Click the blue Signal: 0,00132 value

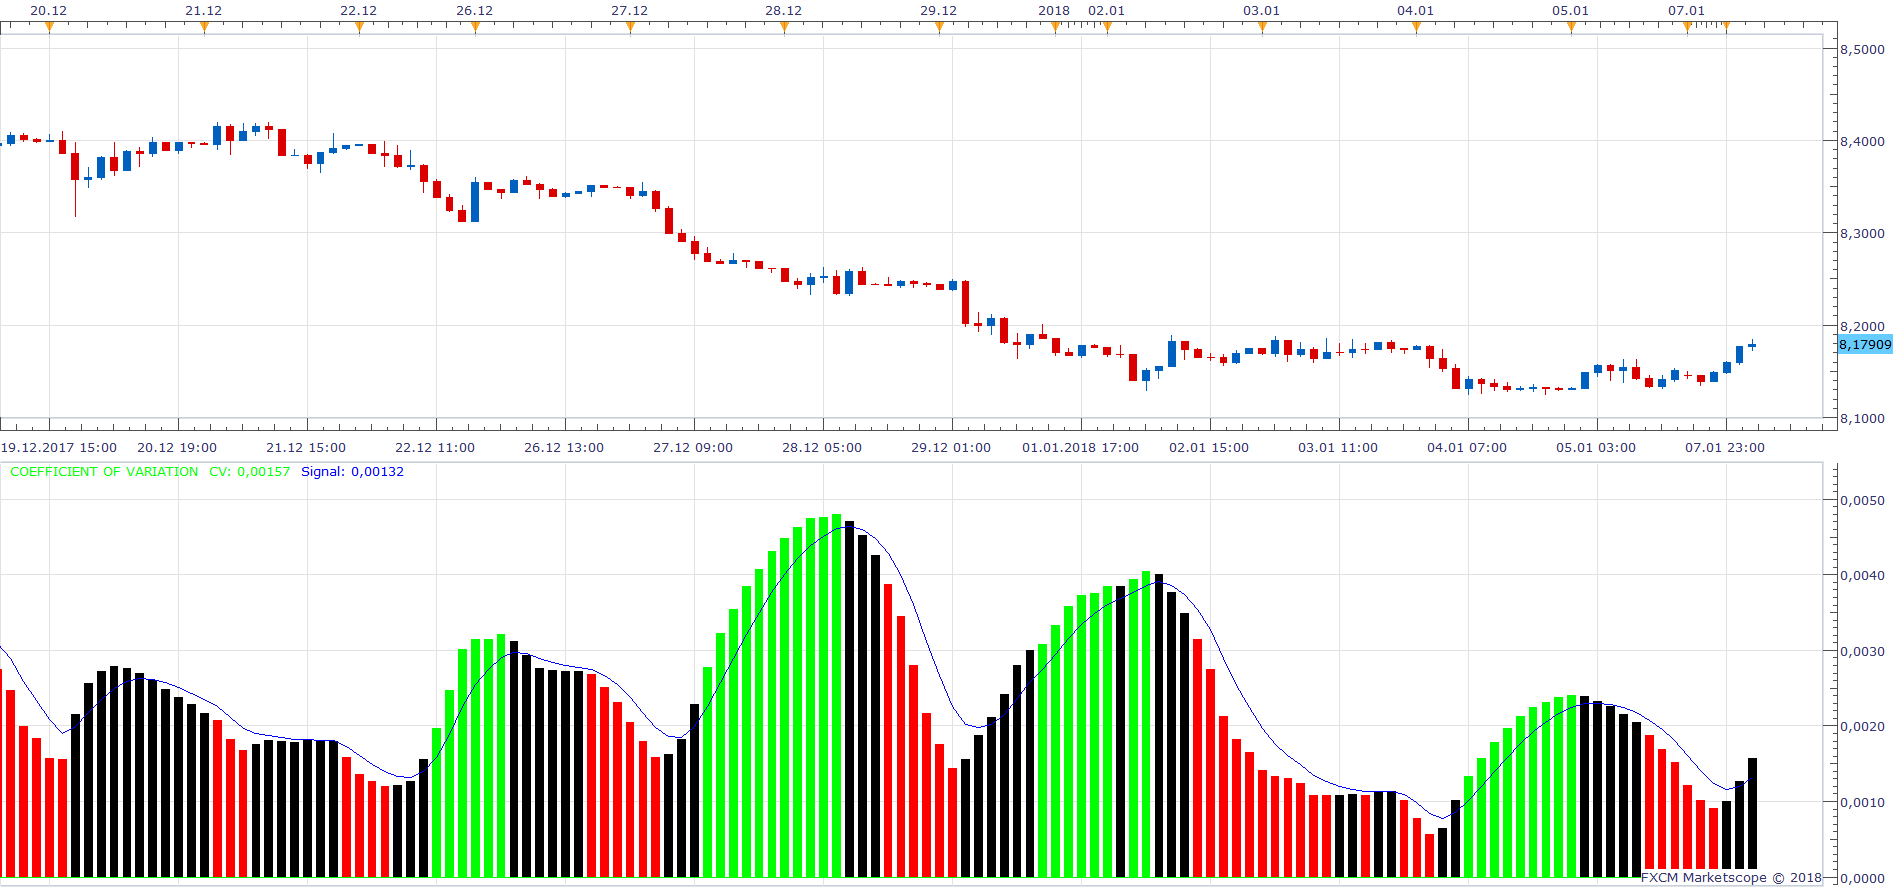click(x=352, y=472)
